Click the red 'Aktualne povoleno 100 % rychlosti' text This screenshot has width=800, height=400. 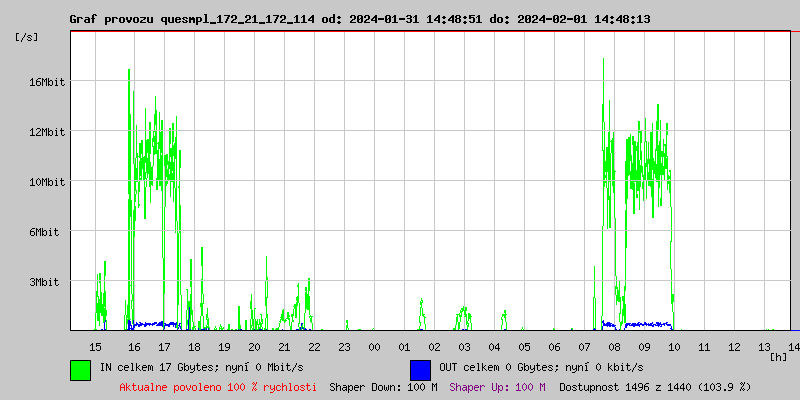(x=218, y=386)
